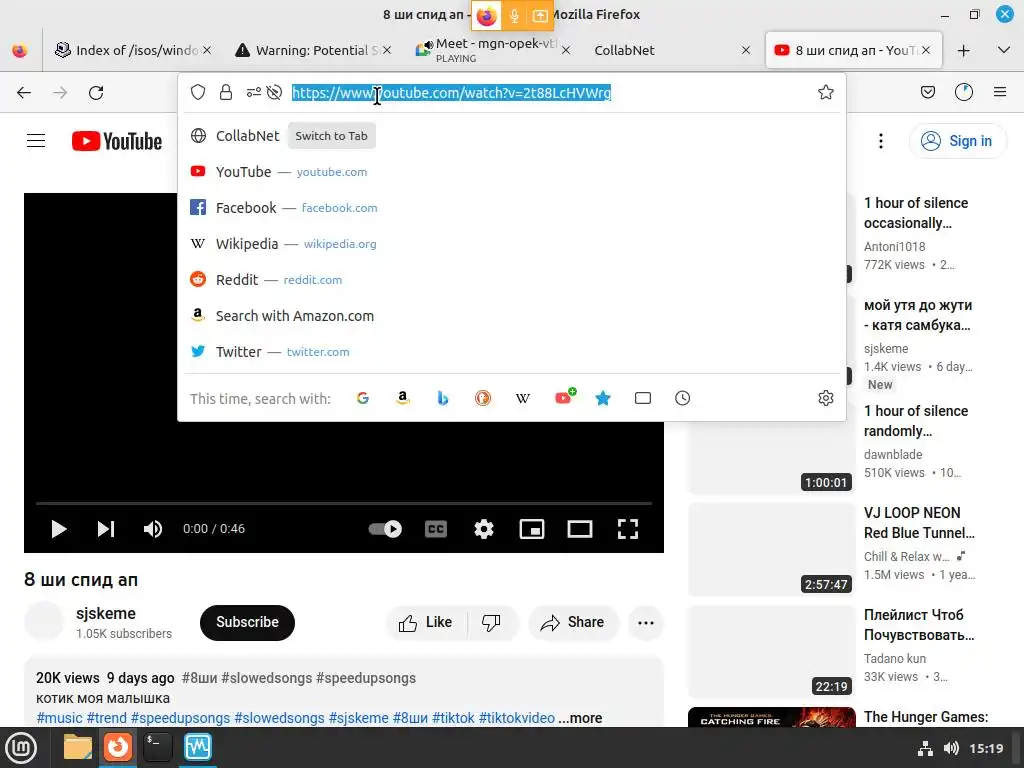Screen dimensions: 1024x768
Task: Dislike the video
Action: (491, 622)
